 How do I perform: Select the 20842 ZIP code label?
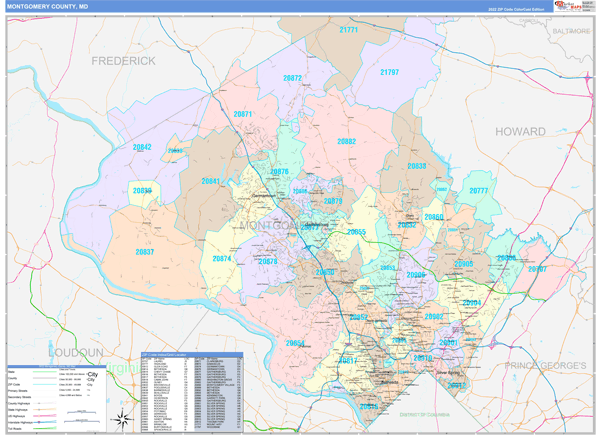pos(142,147)
